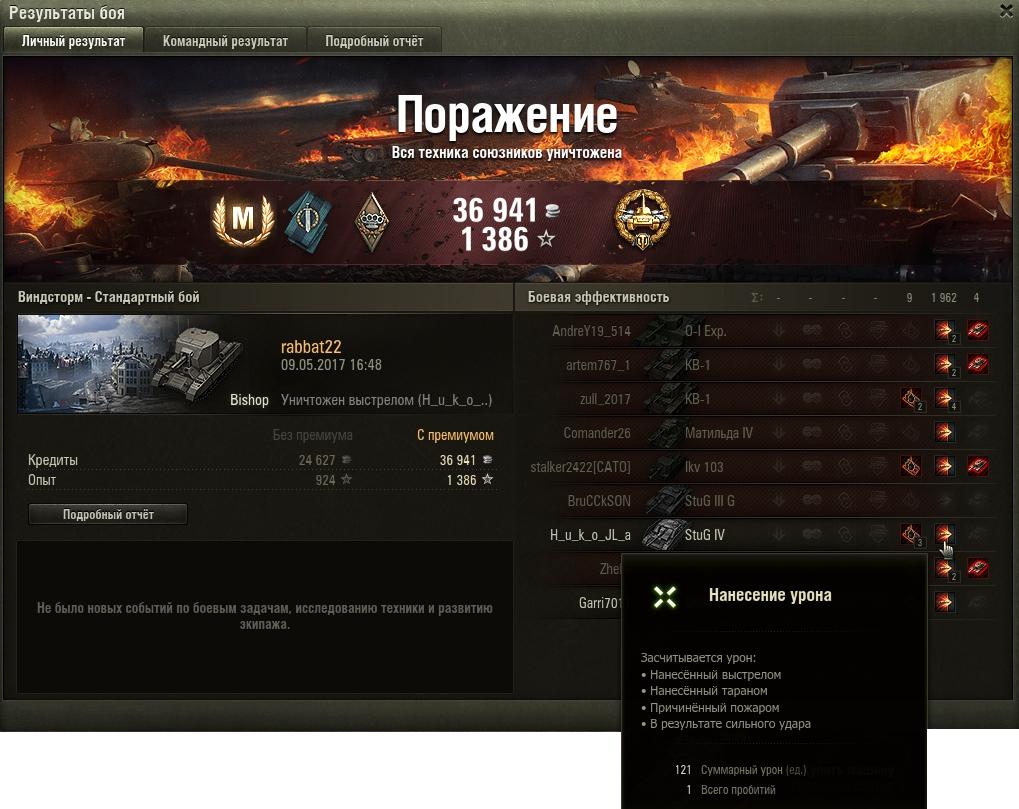Viewport: 1019px width, 809px height.
Task: Select the teal sword medal icon
Action: coord(309,221)
